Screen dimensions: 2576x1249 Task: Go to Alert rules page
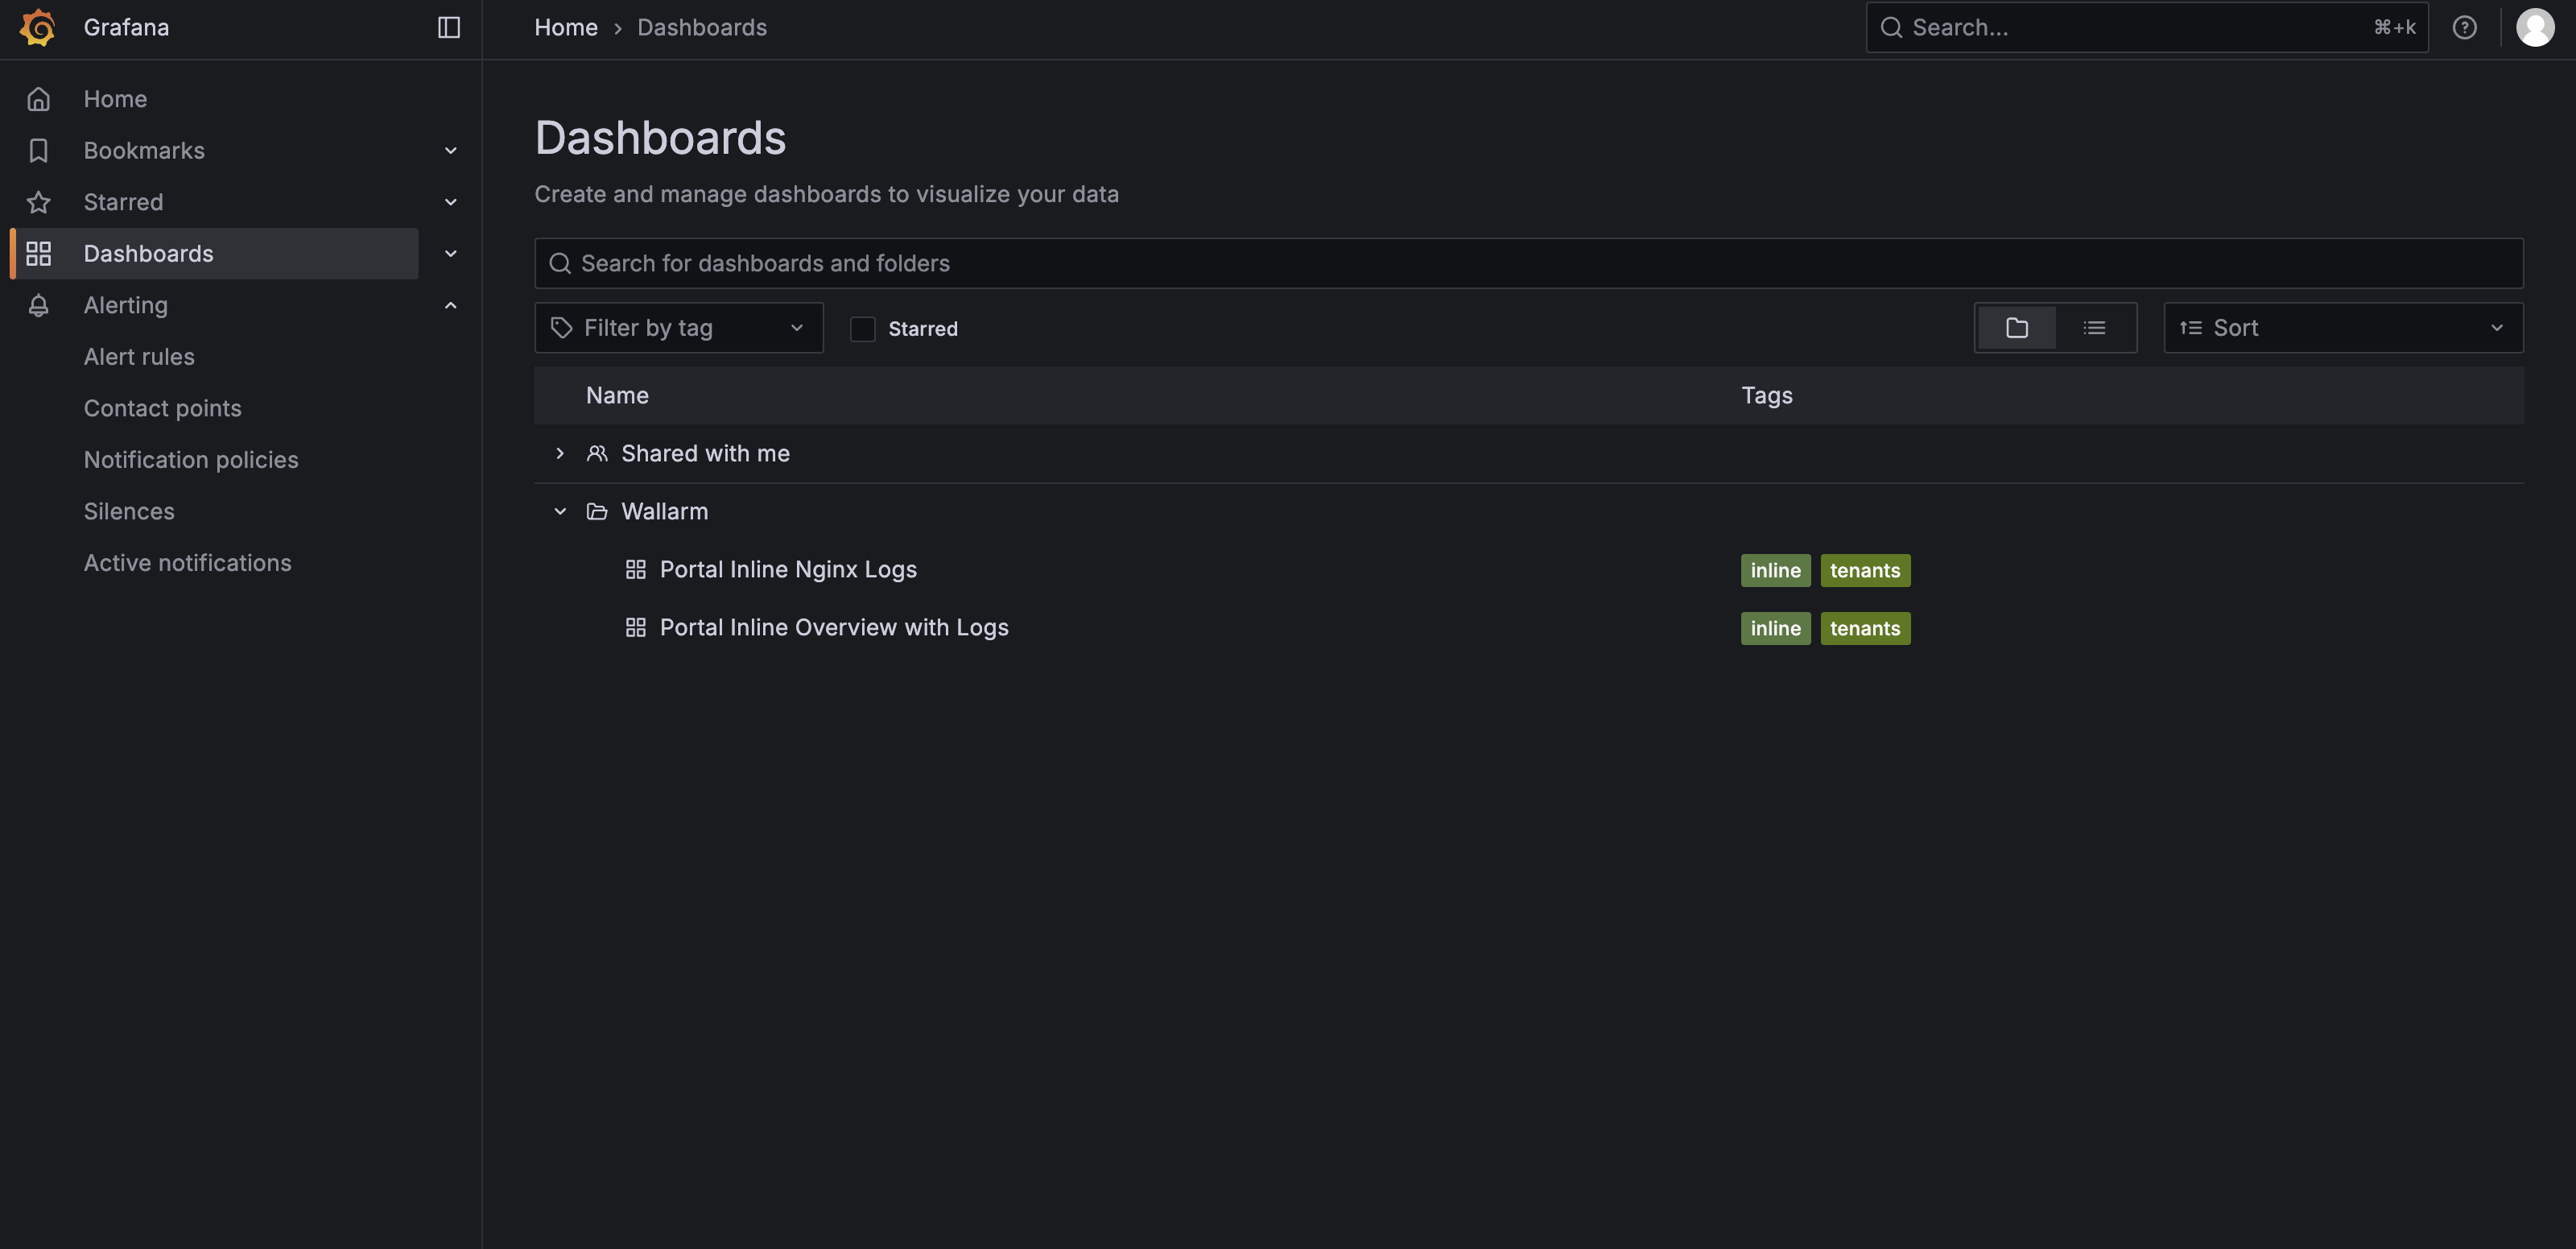139,357
